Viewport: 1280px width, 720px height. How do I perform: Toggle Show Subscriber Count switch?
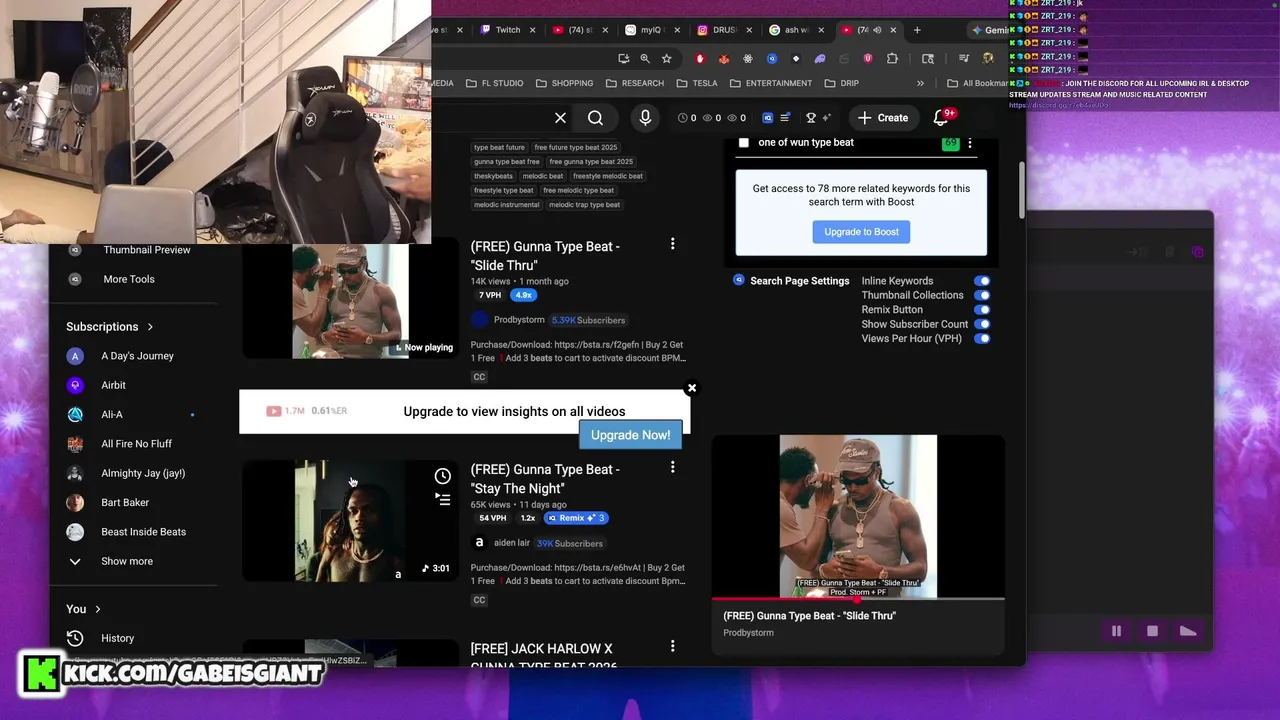click(x=982, y=324)
